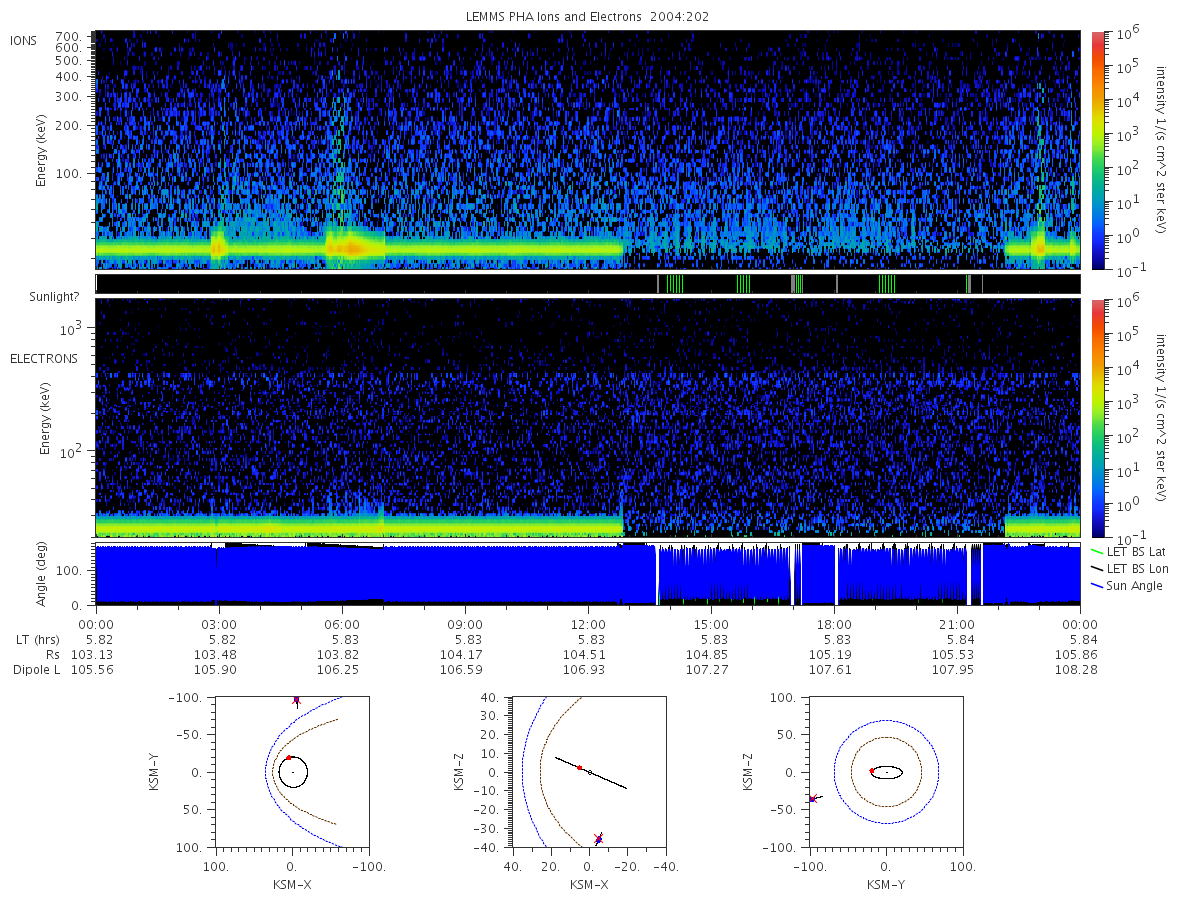Click the Saturn circle in the KSM-X/KSM-Y plot
This screenshot has height=900, width=1200.
(292, 772)
